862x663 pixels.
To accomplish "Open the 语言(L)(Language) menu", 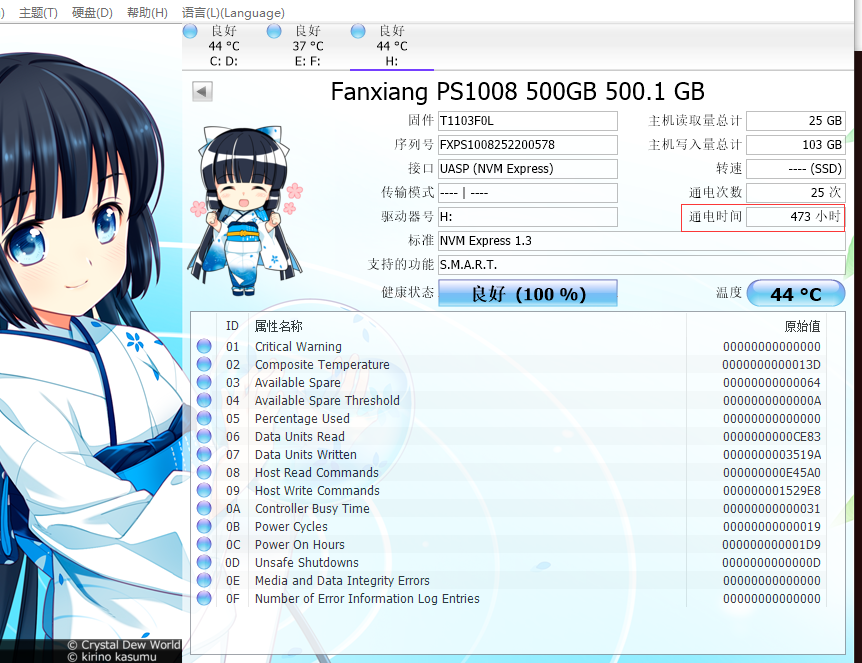I will pyautogui.click(x=233, y=13).
